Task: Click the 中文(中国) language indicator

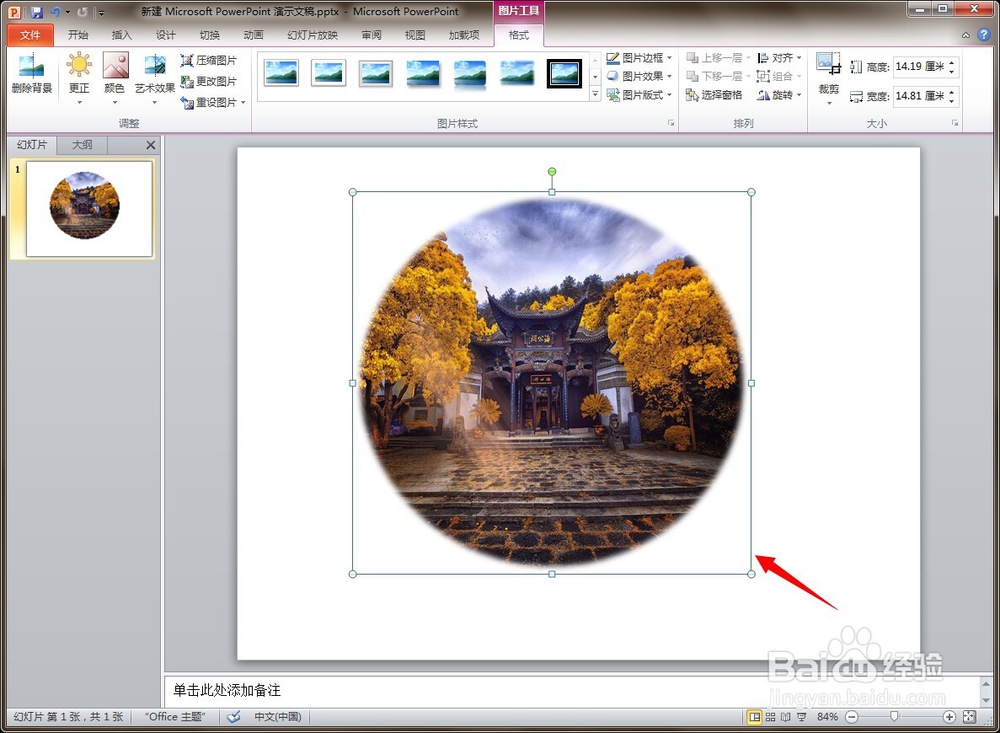Action: pyautogui.click(x=277, y=717)
